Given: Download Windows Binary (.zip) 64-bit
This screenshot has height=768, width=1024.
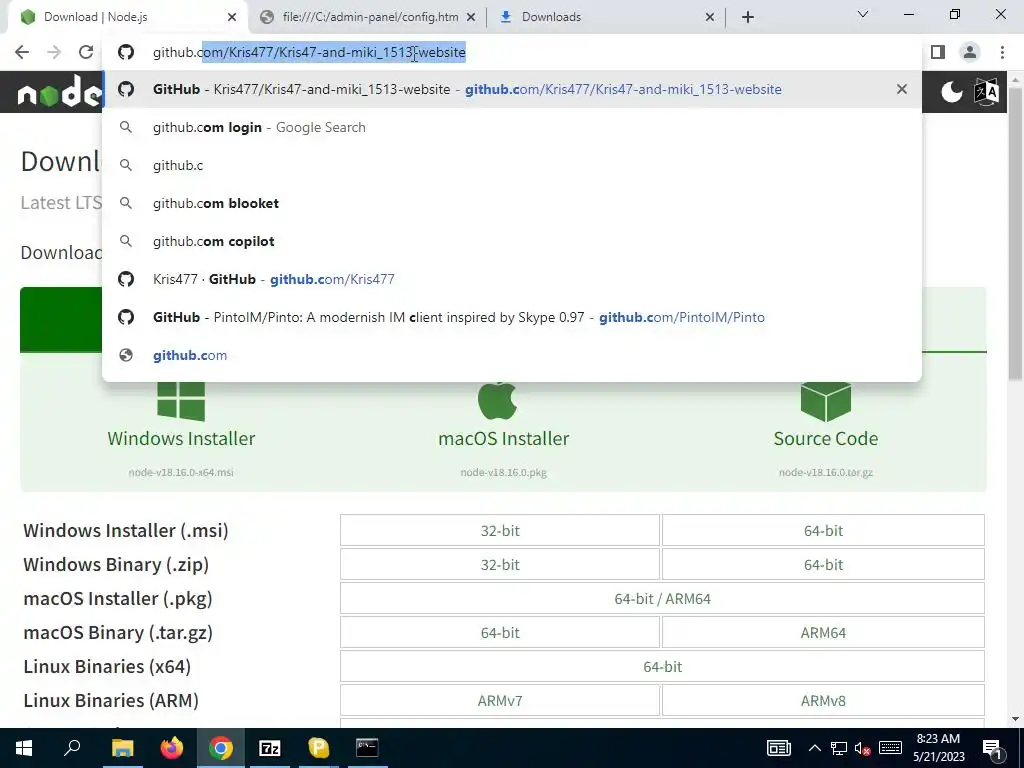Looking at the screenshot, I should tap(823, 564).
